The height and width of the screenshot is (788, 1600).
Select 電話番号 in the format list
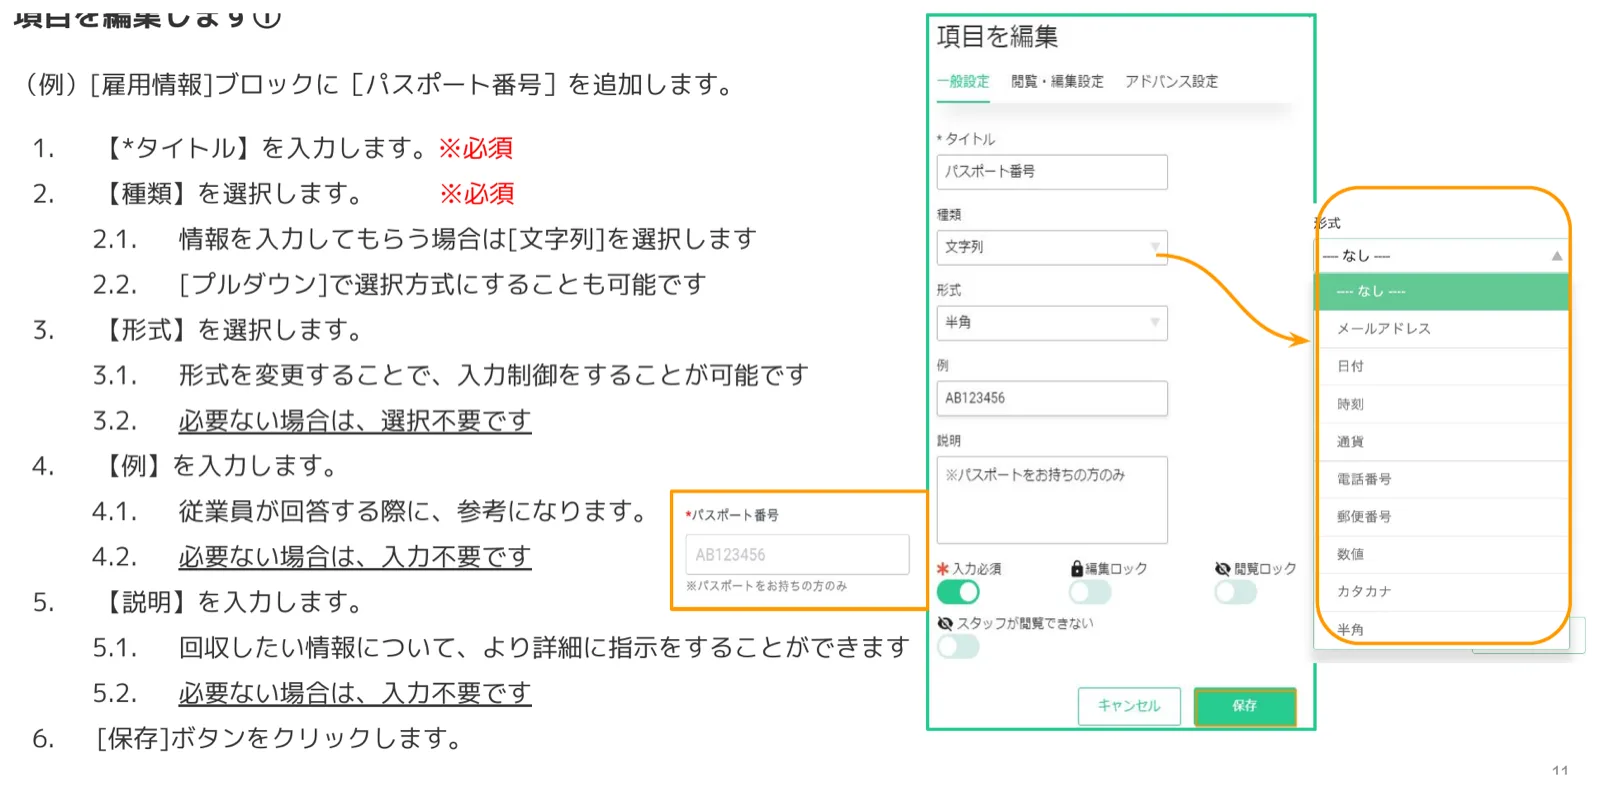(1441, 479)
